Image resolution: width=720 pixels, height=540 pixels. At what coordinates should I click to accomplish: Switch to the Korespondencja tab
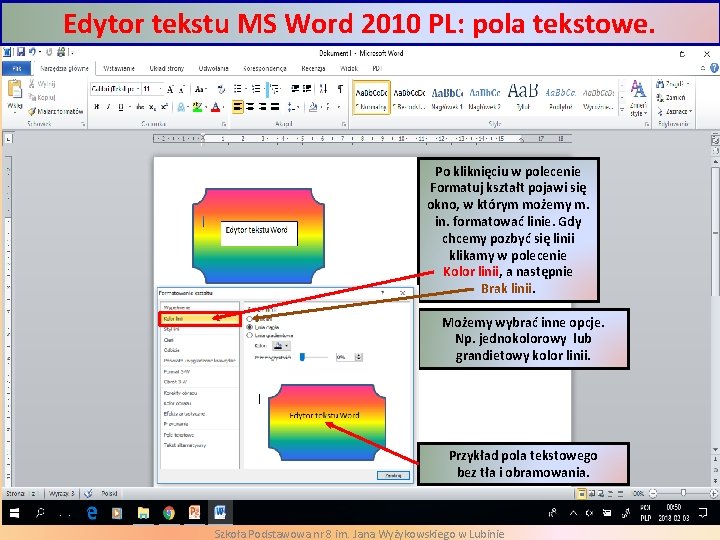pos(265,68)
